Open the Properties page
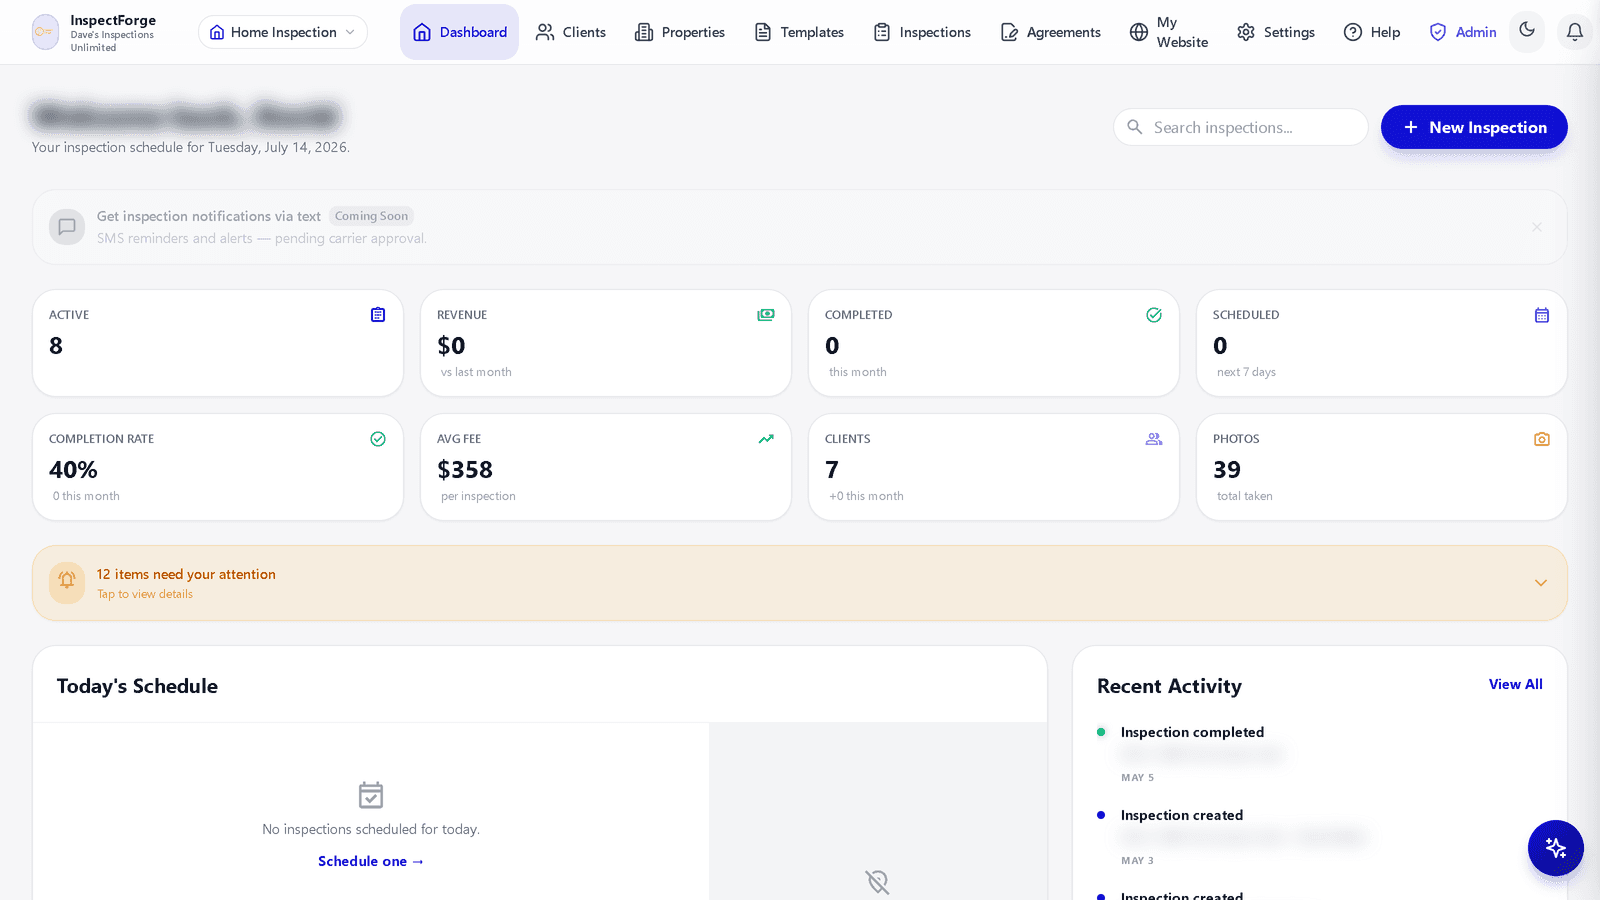This screenshot has width=1600, height=900. point(680,32)
